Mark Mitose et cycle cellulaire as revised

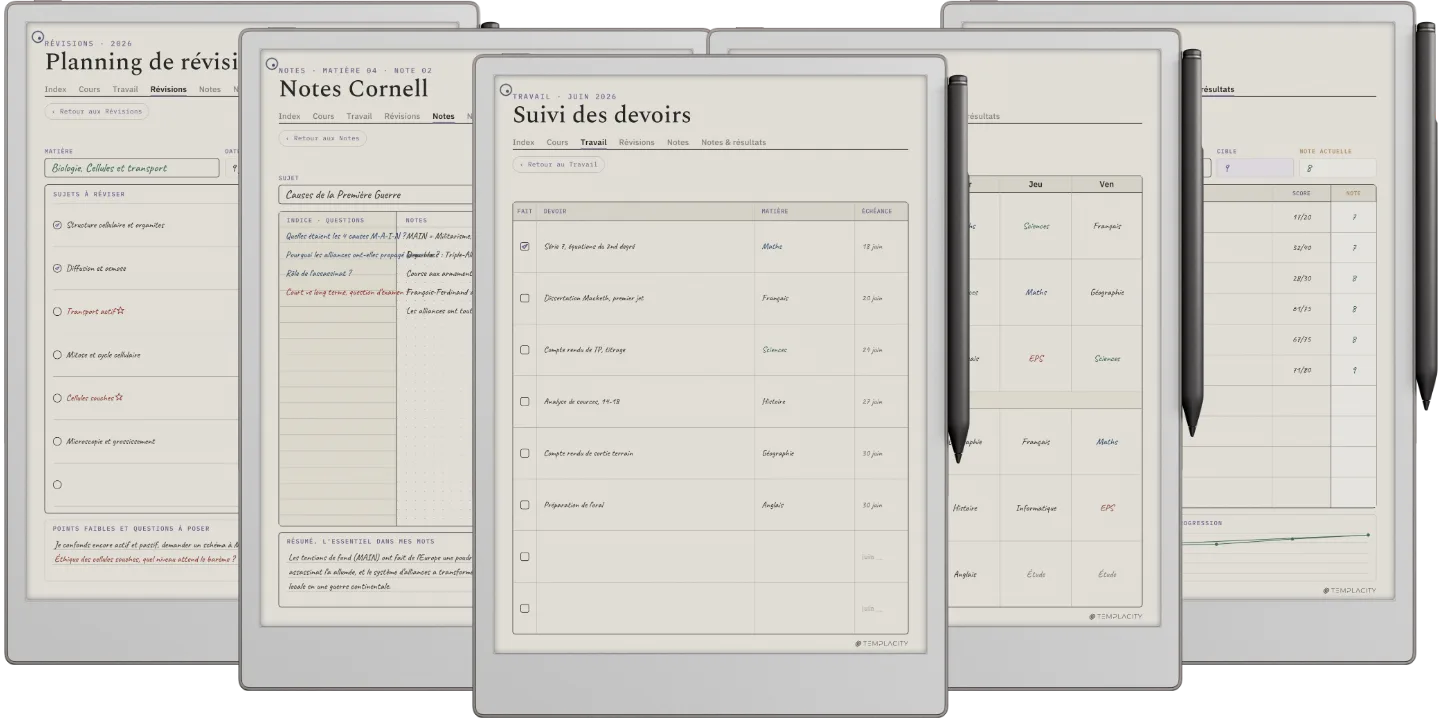point(57,355)
